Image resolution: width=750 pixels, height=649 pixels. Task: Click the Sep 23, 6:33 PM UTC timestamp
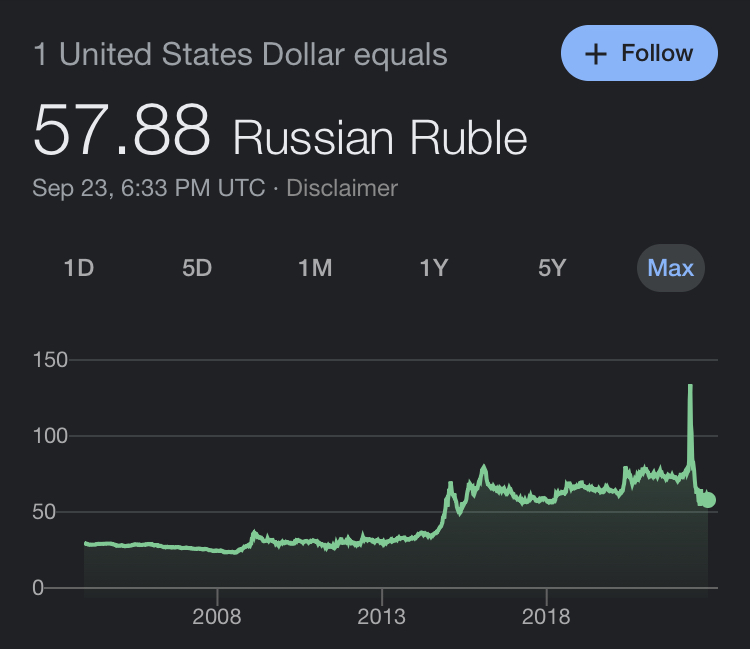point(149,188)
